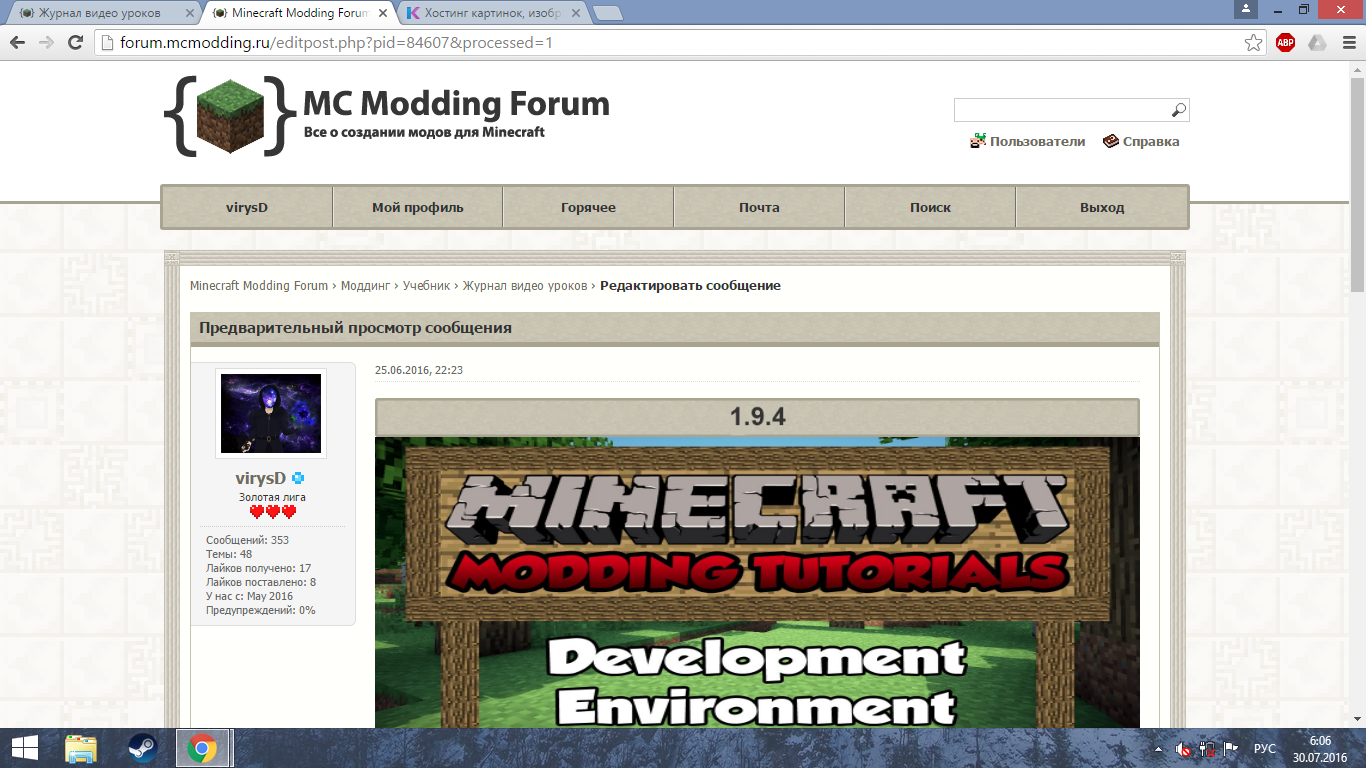Reload the current forum page

click(75, 43)
